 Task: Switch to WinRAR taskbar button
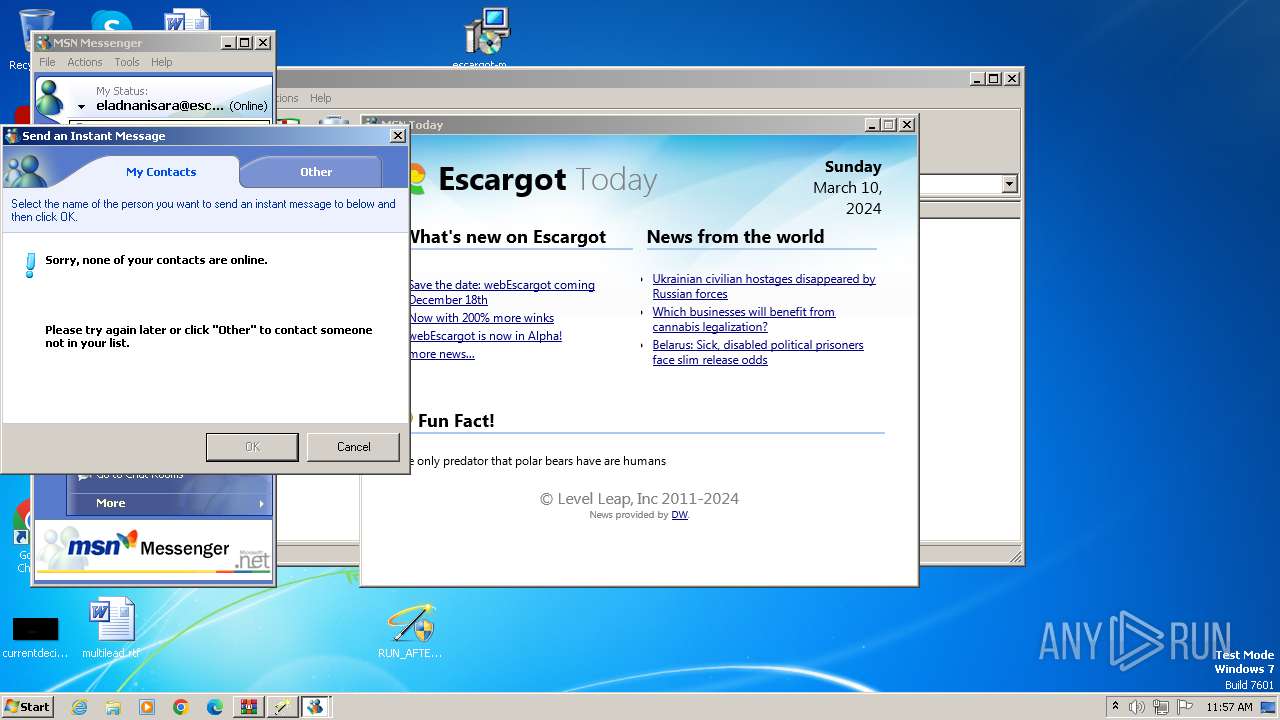[x=249, y=707]
